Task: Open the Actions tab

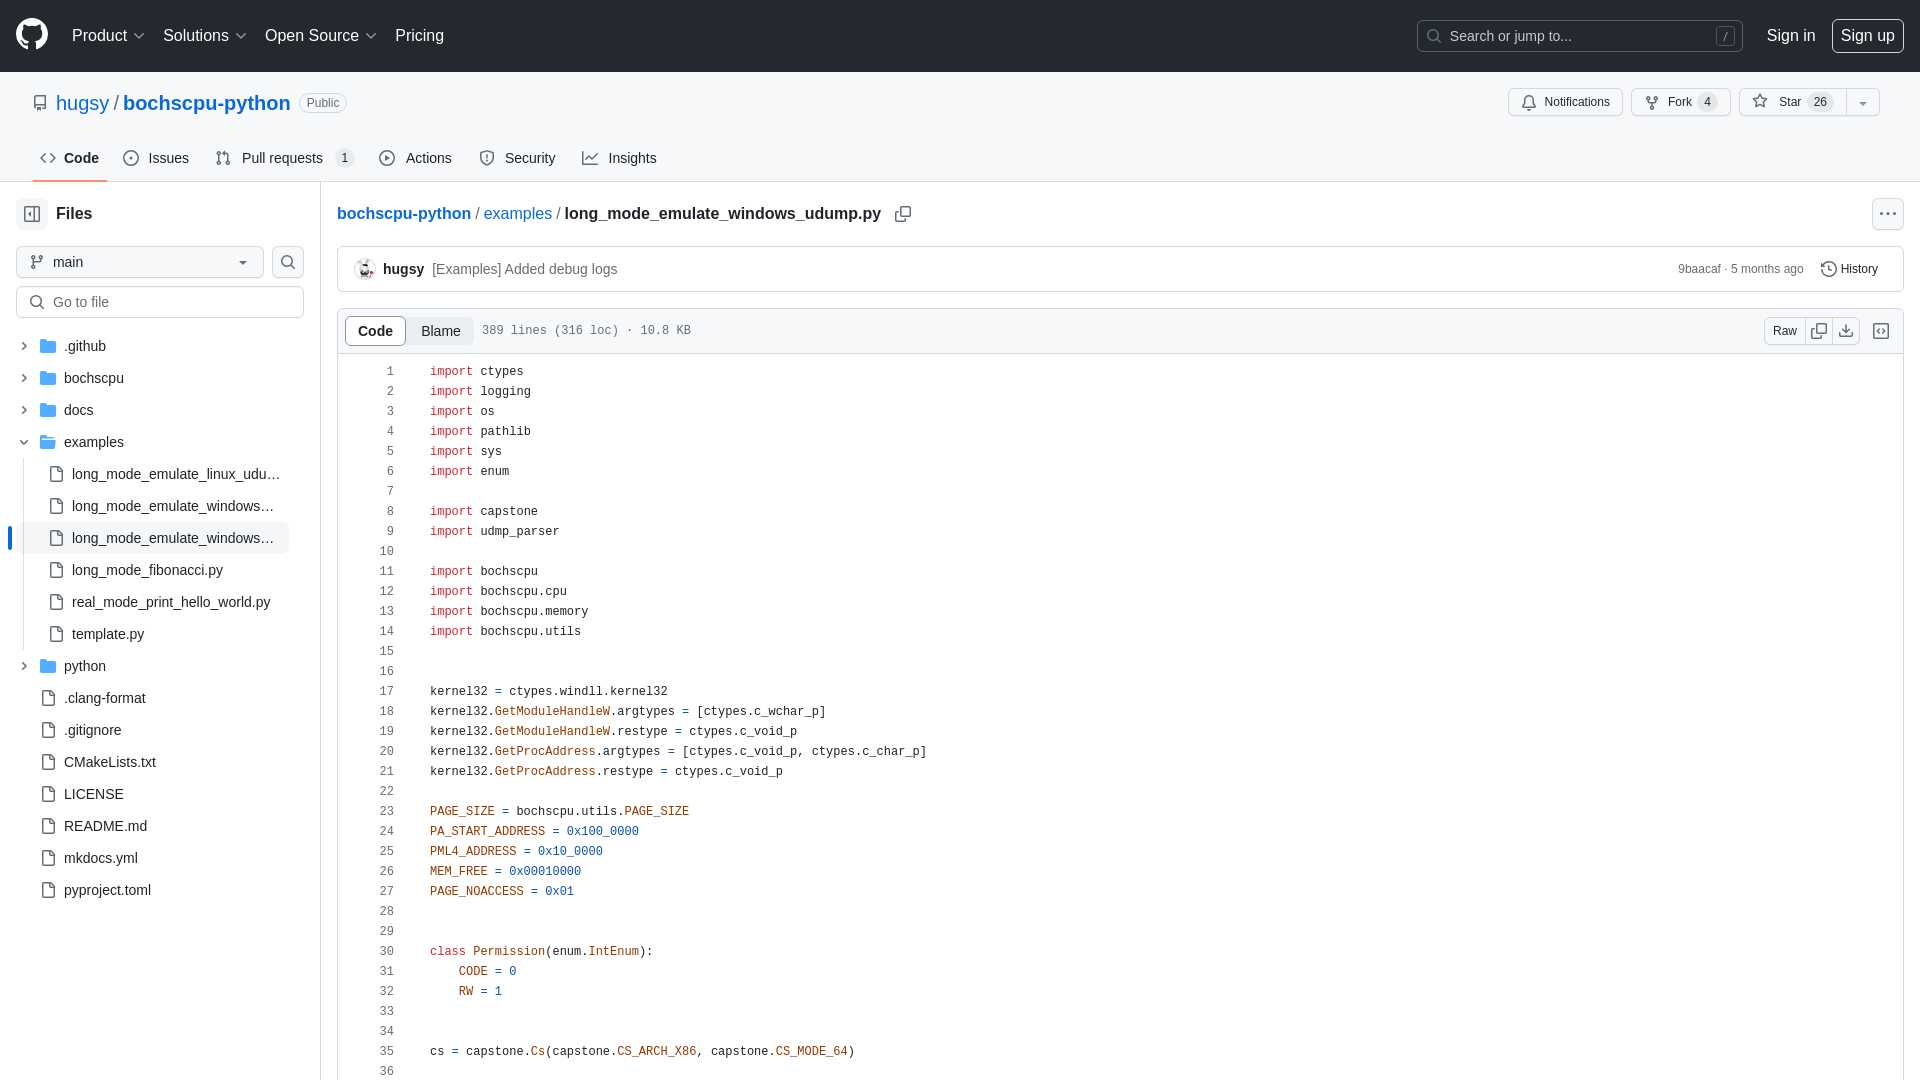Action: click(x=415, y=158)
